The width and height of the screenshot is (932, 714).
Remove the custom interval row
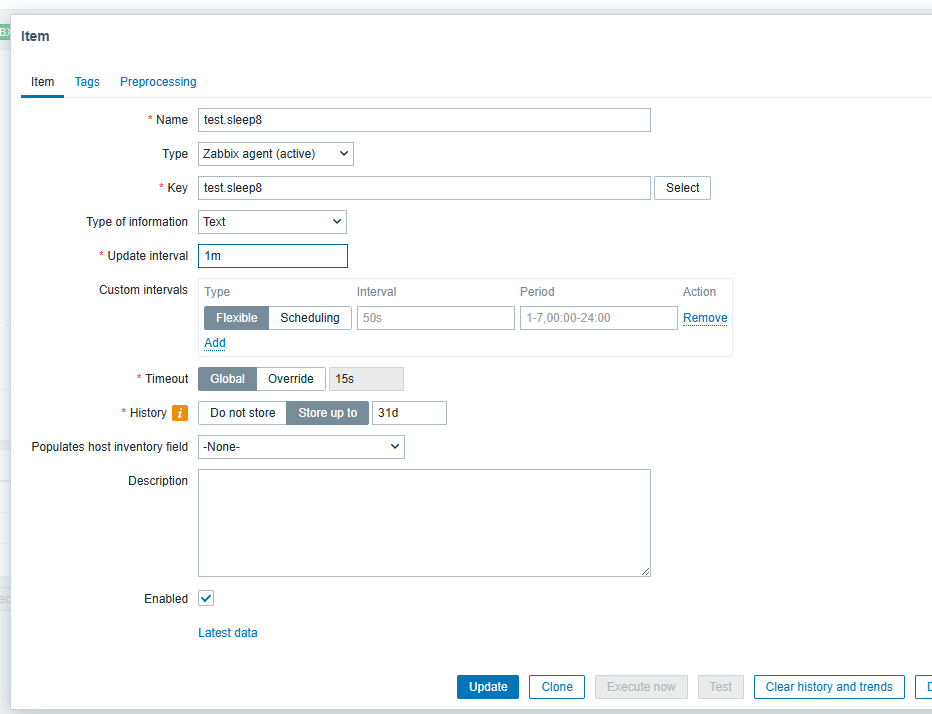pos(705,318)
